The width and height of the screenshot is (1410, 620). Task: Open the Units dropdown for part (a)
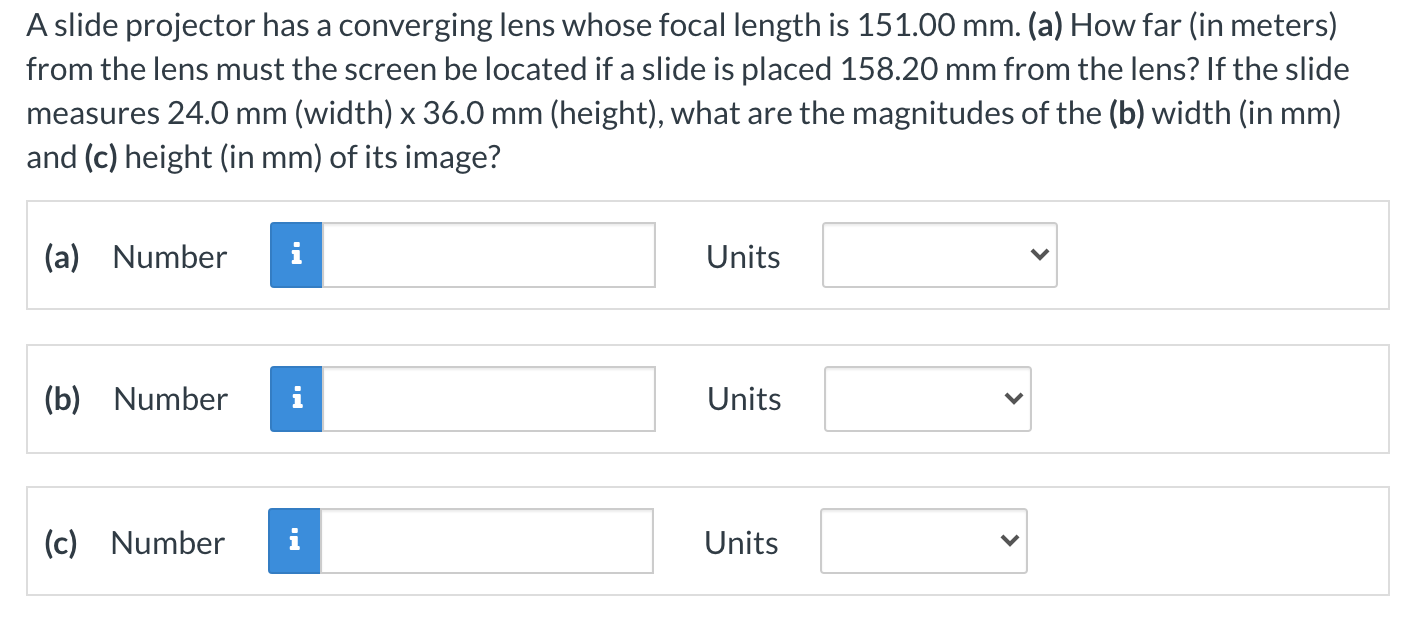coord(938,255)
